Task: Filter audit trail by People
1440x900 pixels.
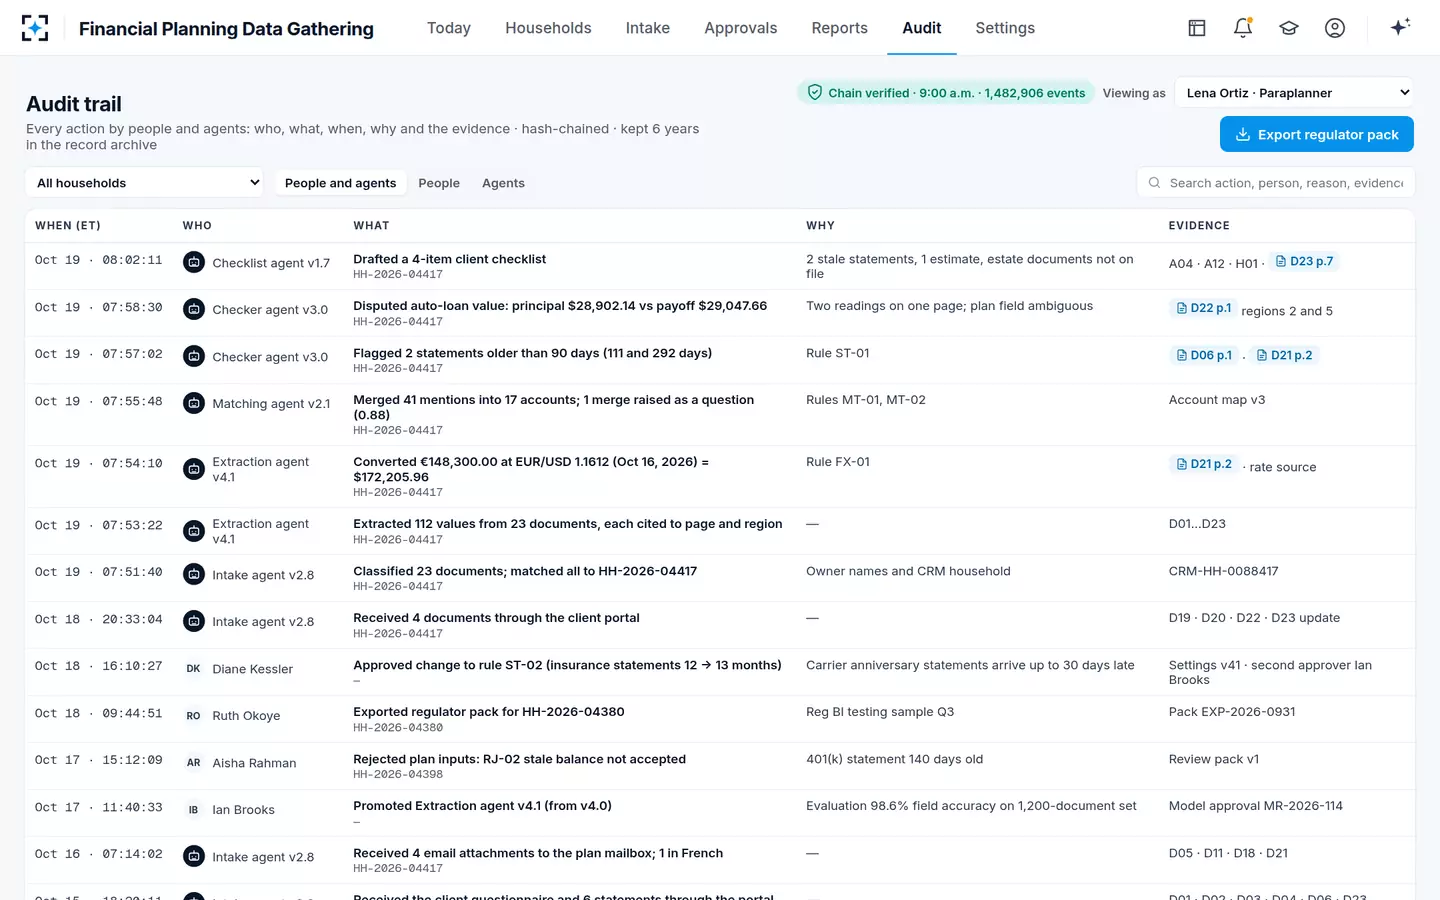Action: point(439,183)
